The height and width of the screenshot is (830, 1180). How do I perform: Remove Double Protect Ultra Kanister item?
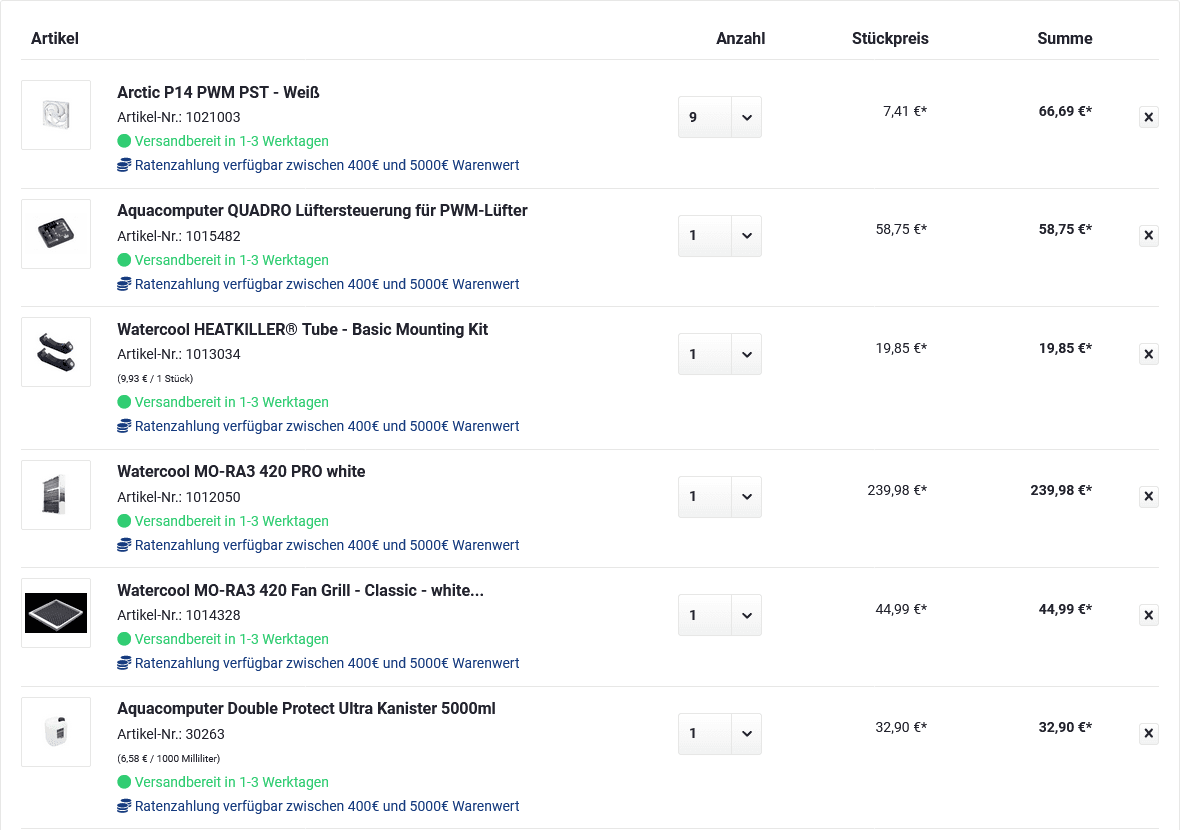click(x=1148, y=734)
